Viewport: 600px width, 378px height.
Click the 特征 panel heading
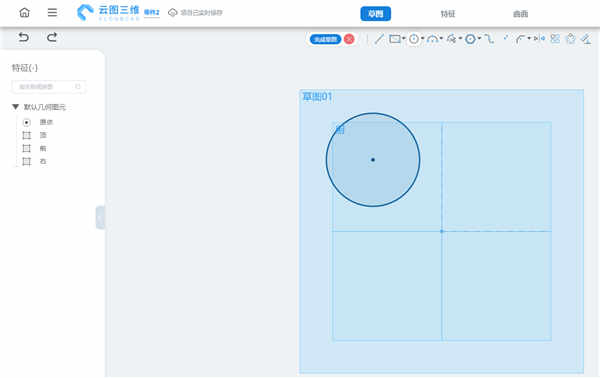(24, 68)
